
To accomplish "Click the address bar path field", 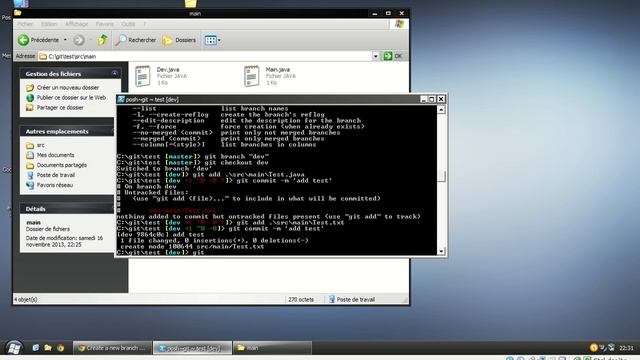I will 205,56.
